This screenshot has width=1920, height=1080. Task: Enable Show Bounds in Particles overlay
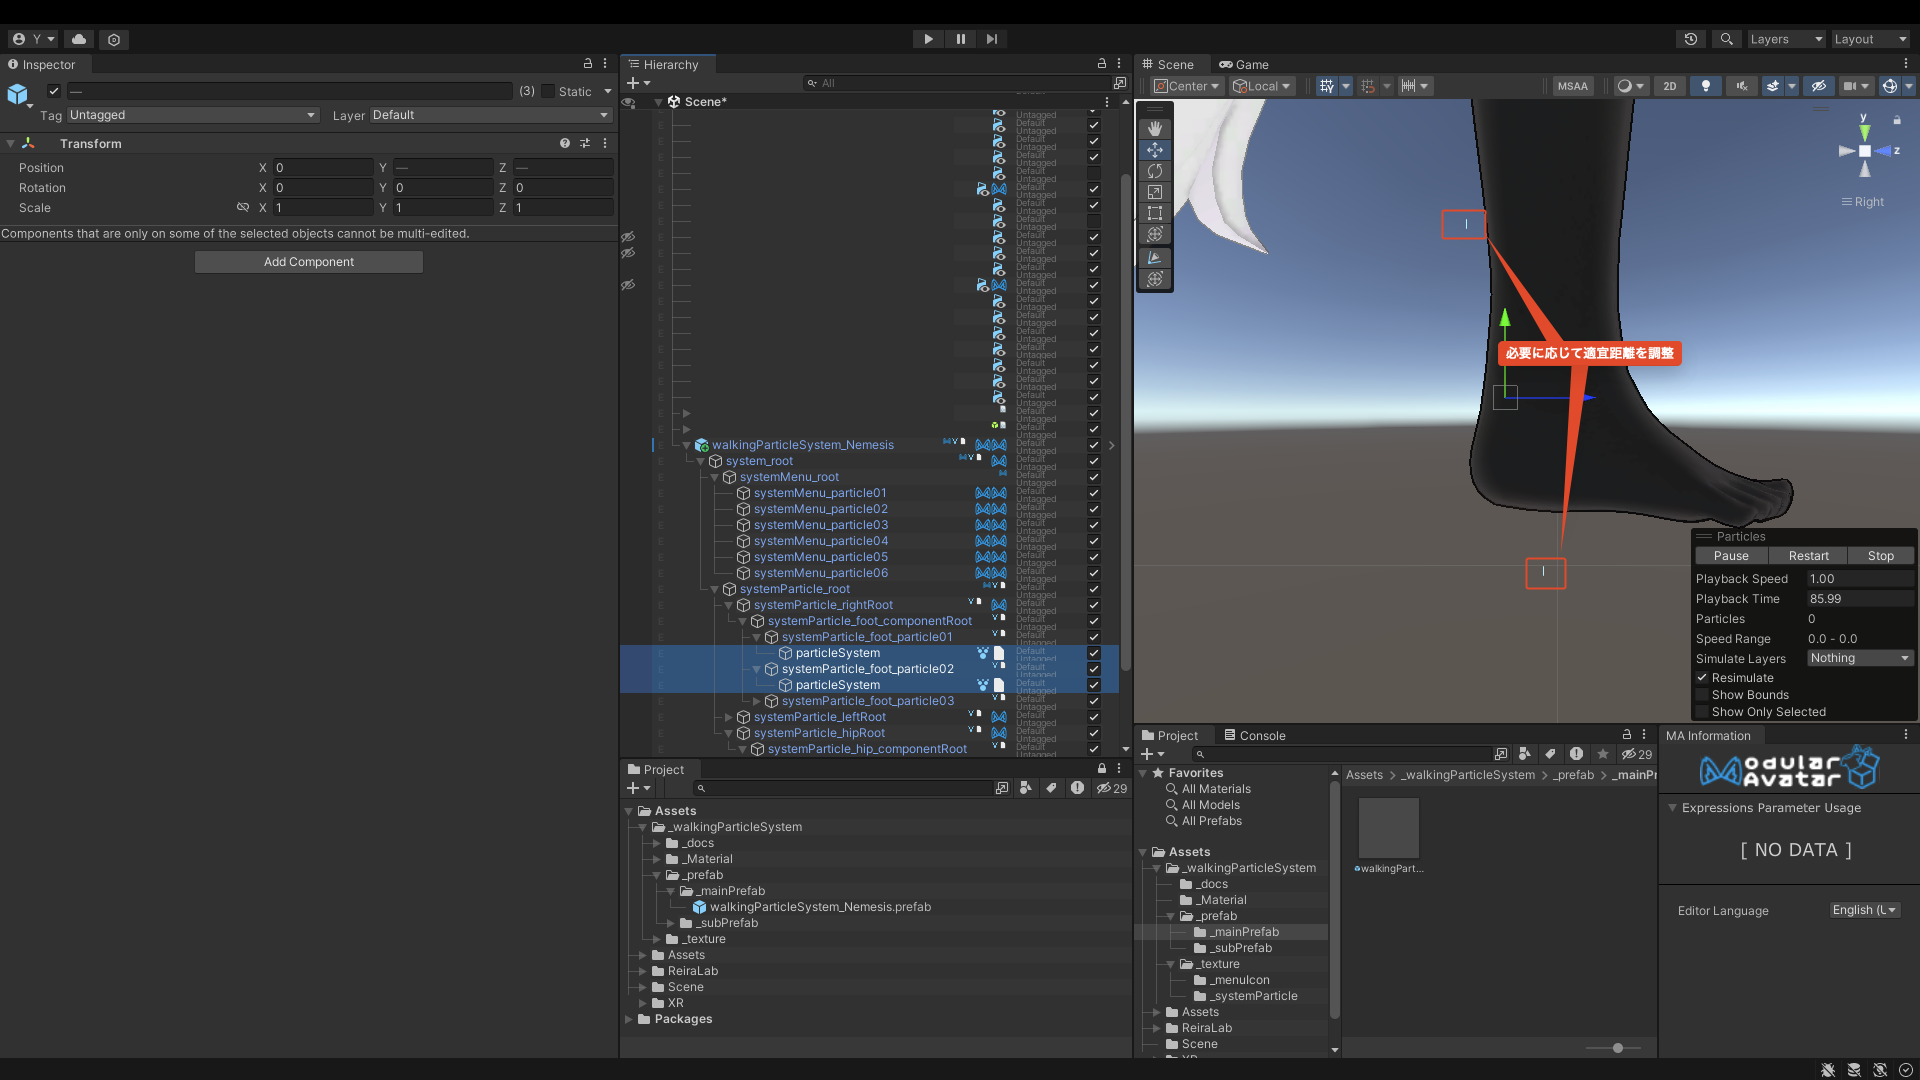point(1702,695)
